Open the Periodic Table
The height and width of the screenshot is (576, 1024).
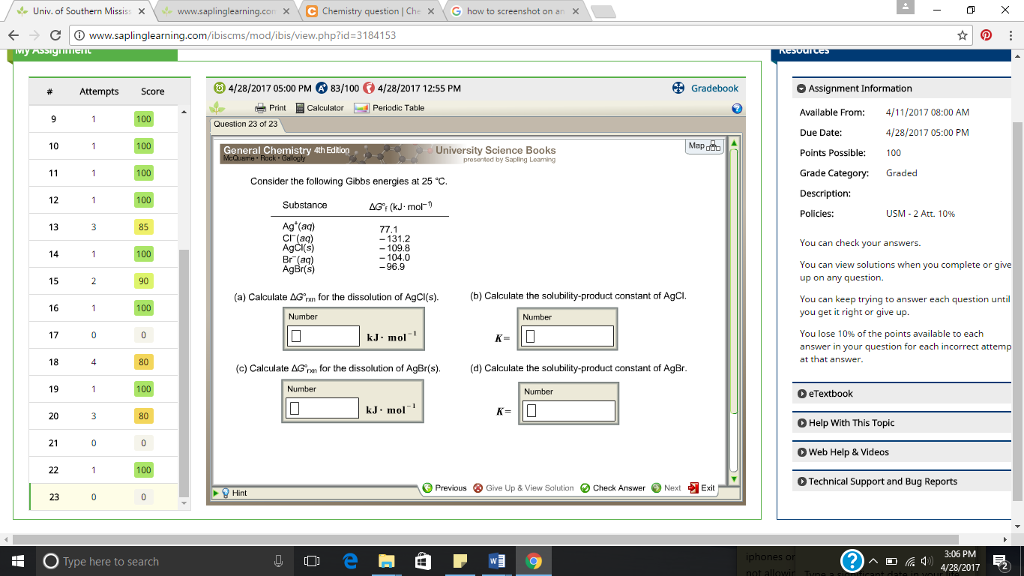click(x=389, y=108)
